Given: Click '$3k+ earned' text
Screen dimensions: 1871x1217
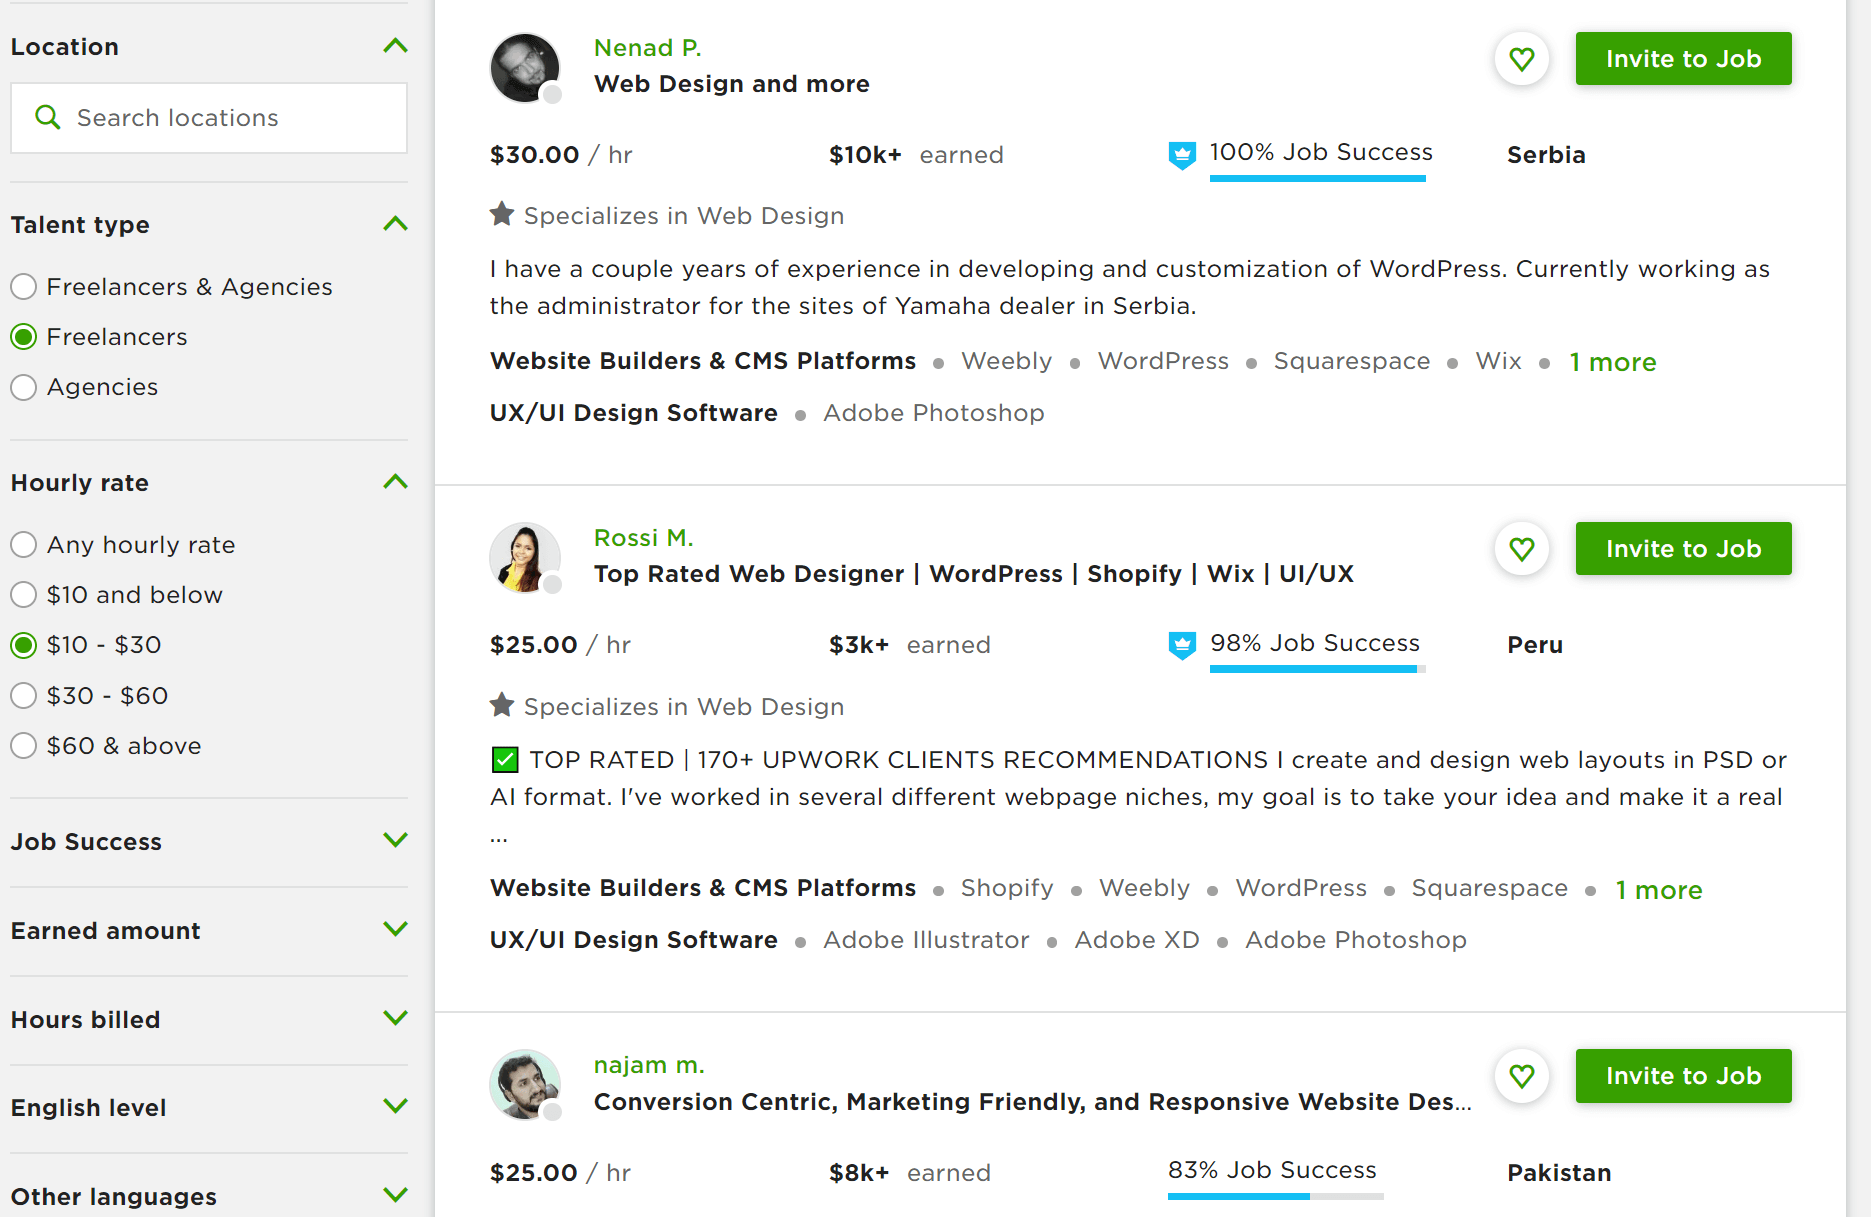Looking at the screenshot, I should (910, 645).
